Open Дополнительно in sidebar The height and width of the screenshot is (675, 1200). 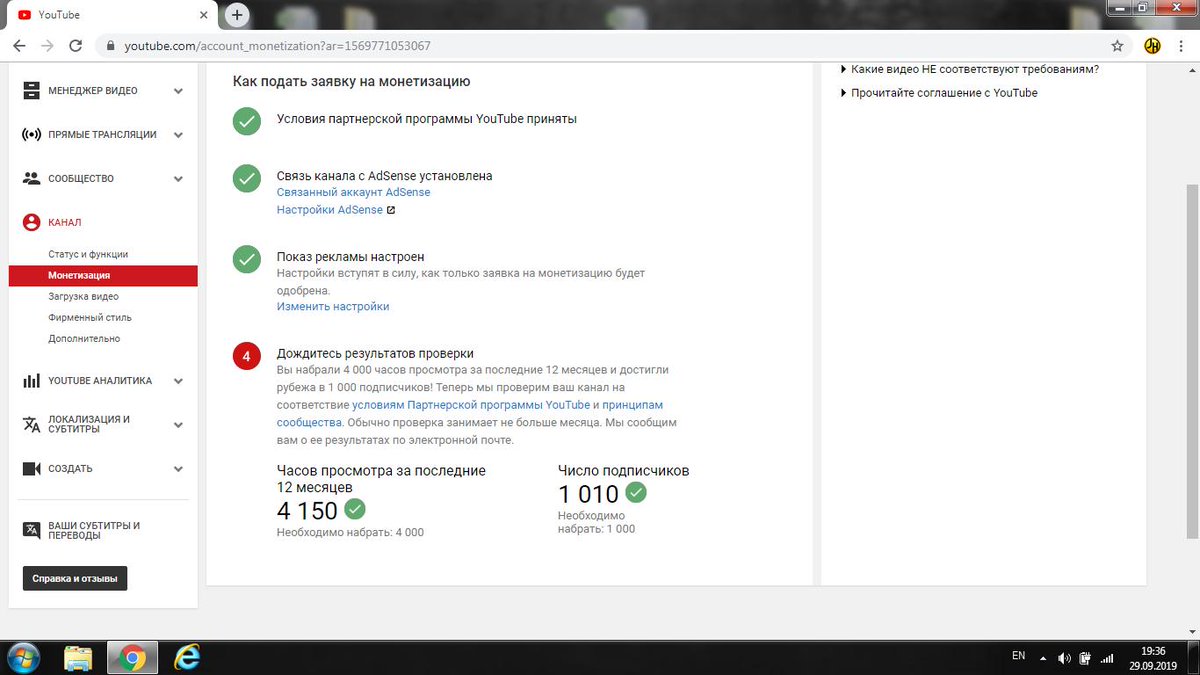click(84, 338)
